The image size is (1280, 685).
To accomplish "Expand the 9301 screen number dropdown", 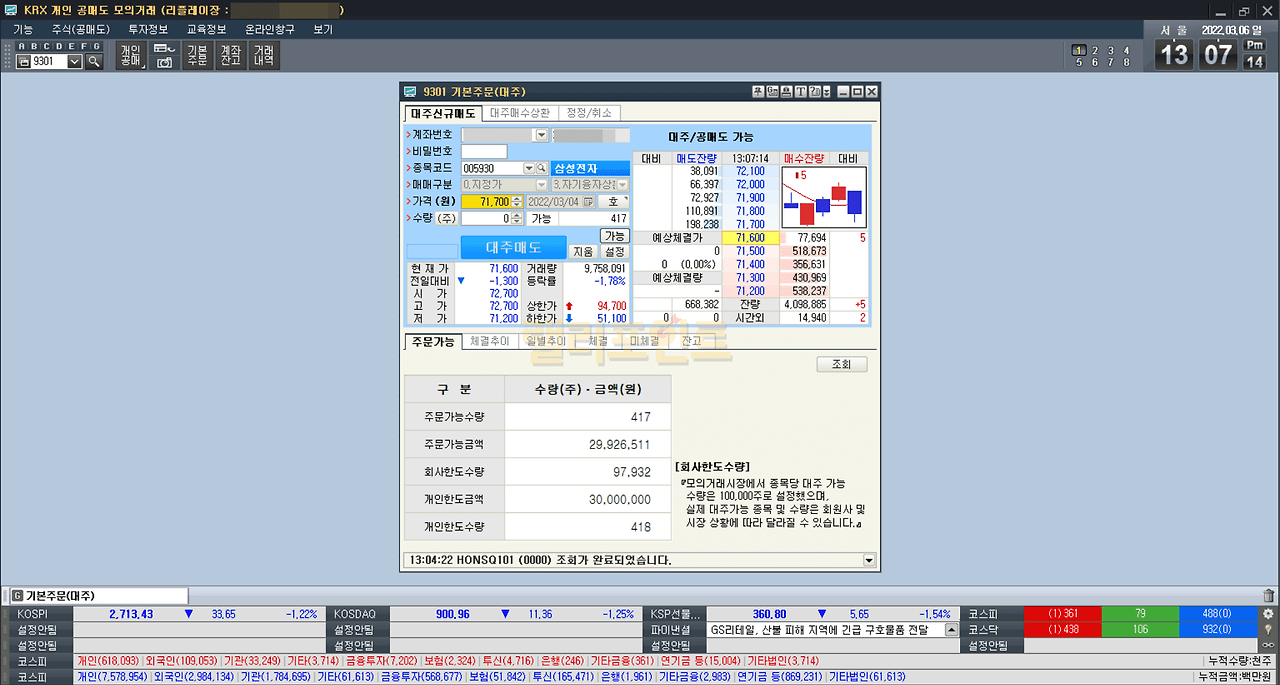I will click(74, 62).
